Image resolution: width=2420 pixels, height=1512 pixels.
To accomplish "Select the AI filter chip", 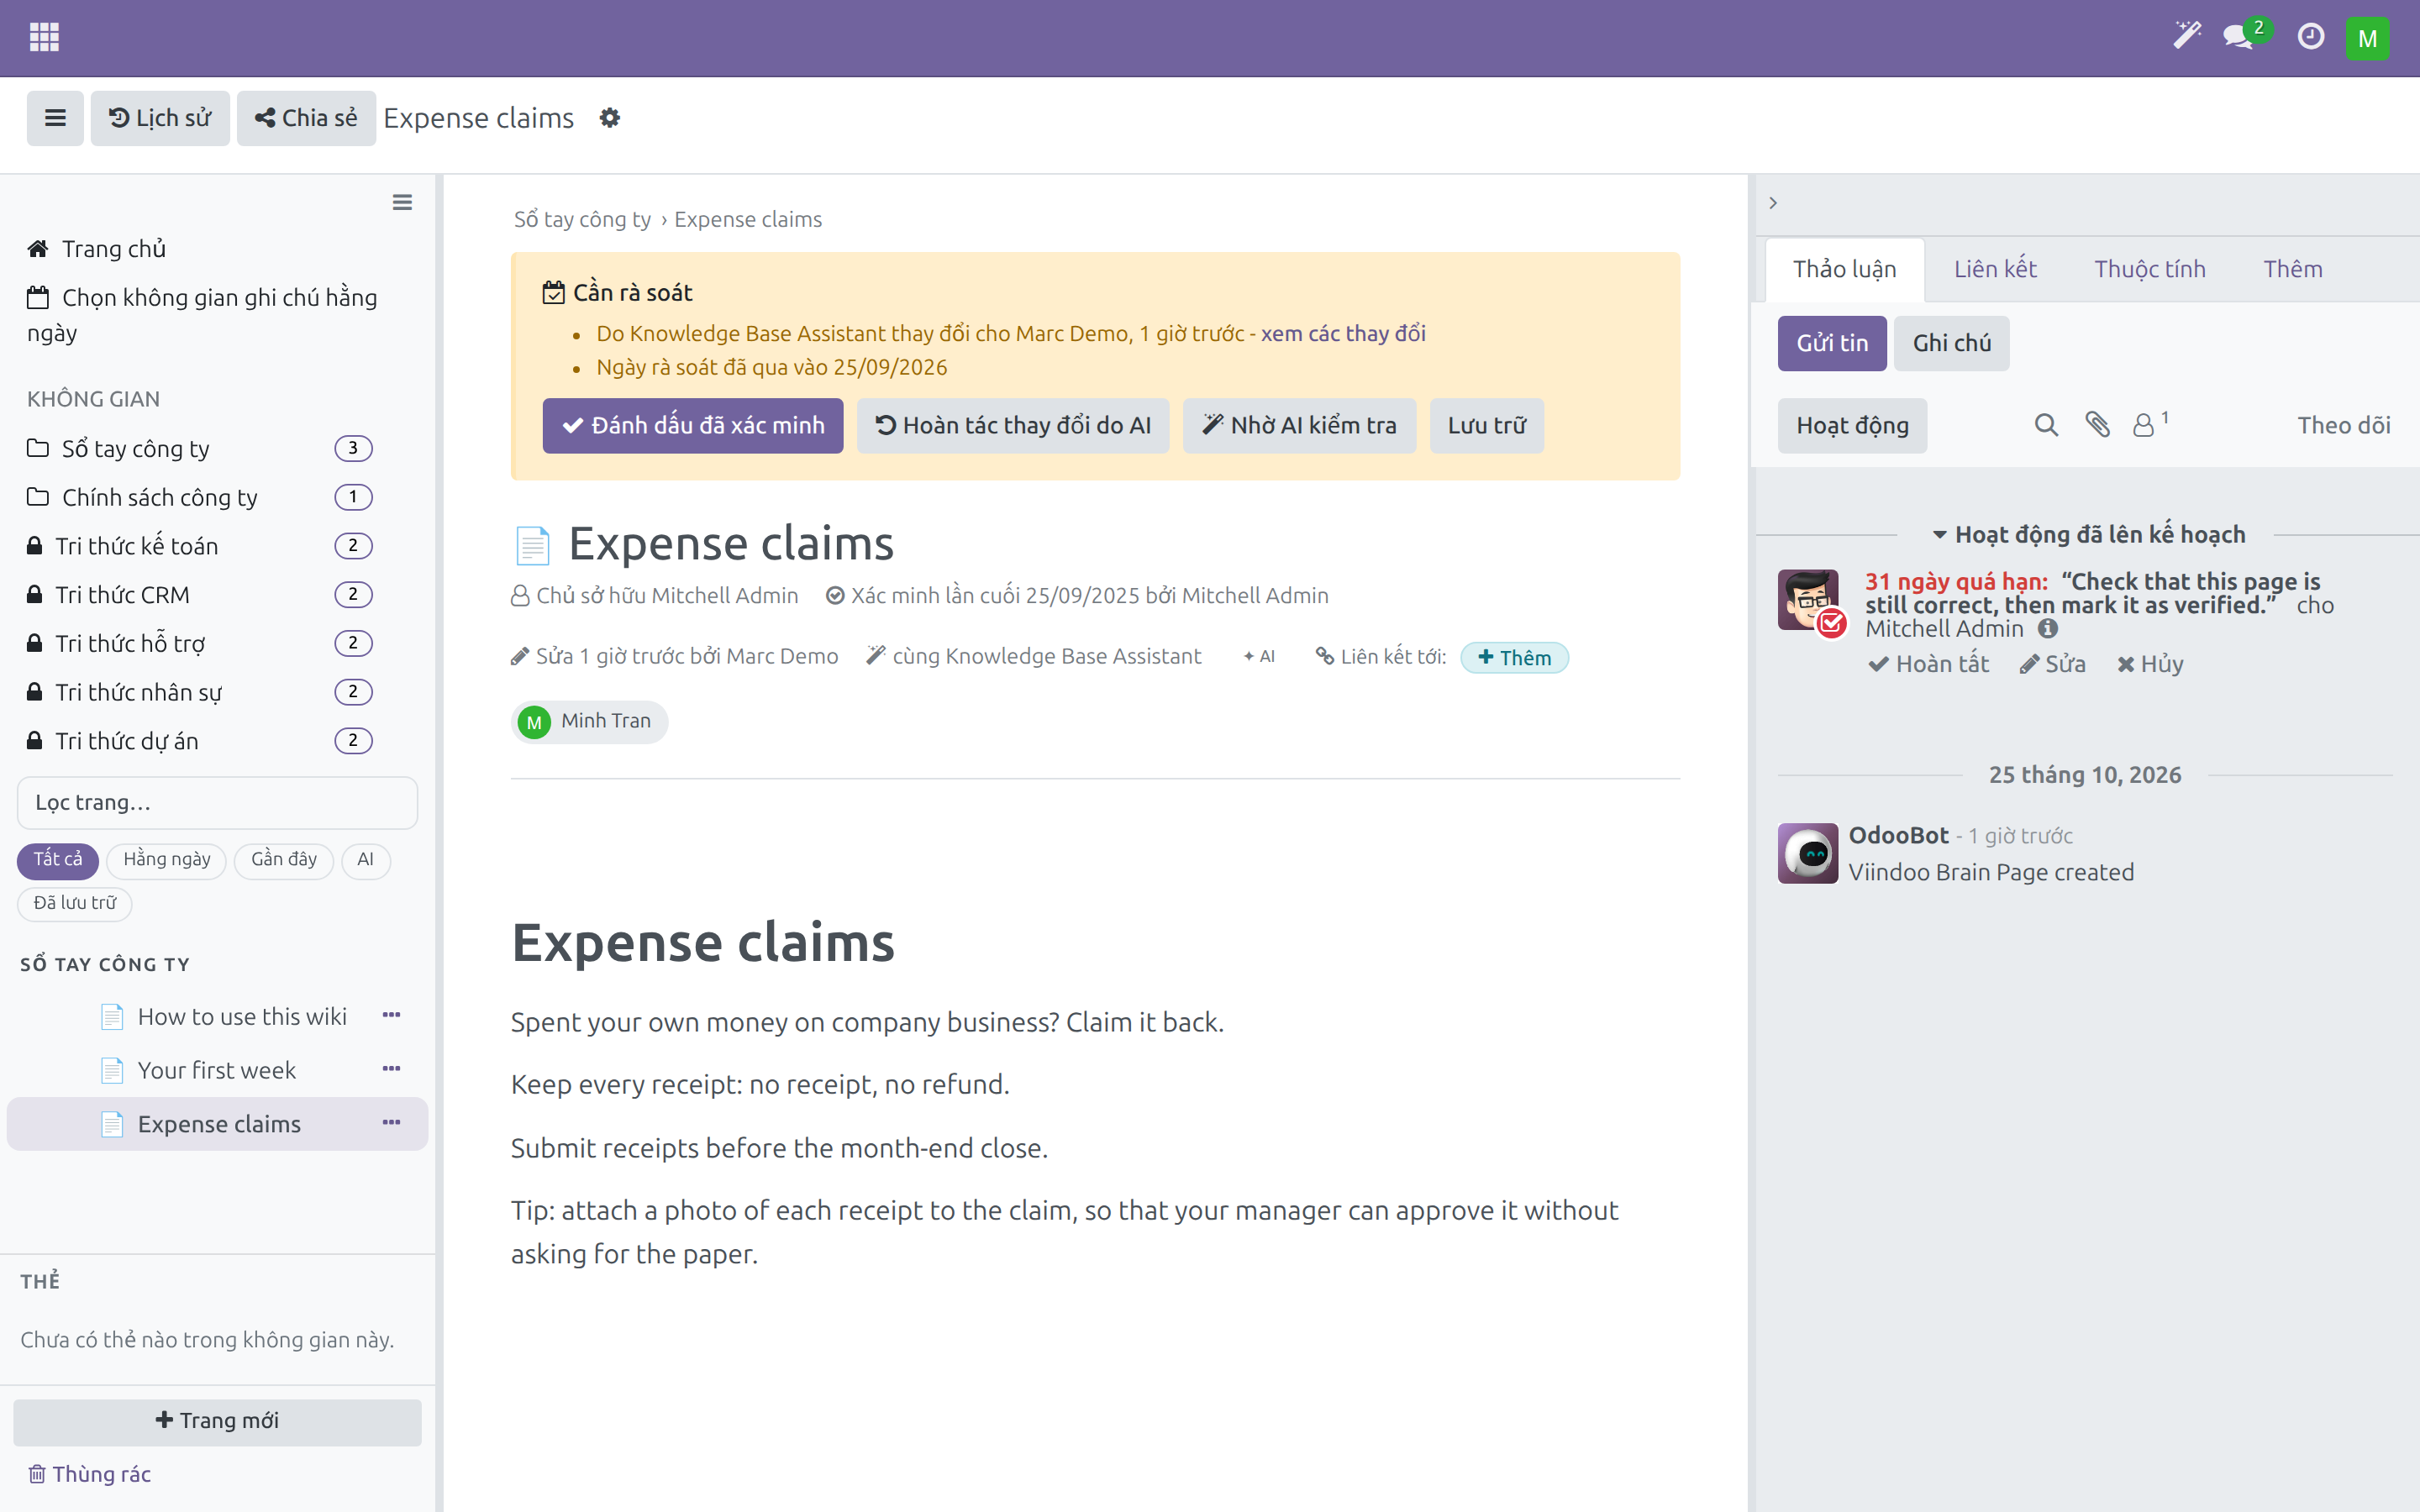I will (x=365, y=860).
